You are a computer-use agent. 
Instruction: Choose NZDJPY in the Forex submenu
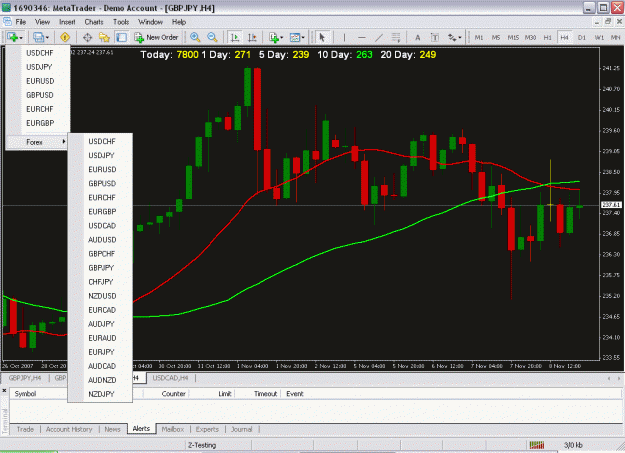(101, 394)
